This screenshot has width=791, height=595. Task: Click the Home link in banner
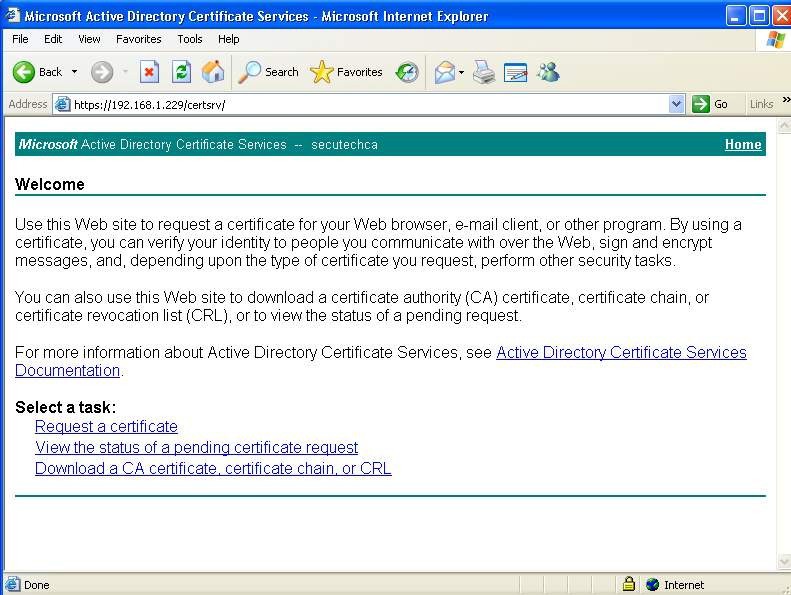(x=743, y=144)
